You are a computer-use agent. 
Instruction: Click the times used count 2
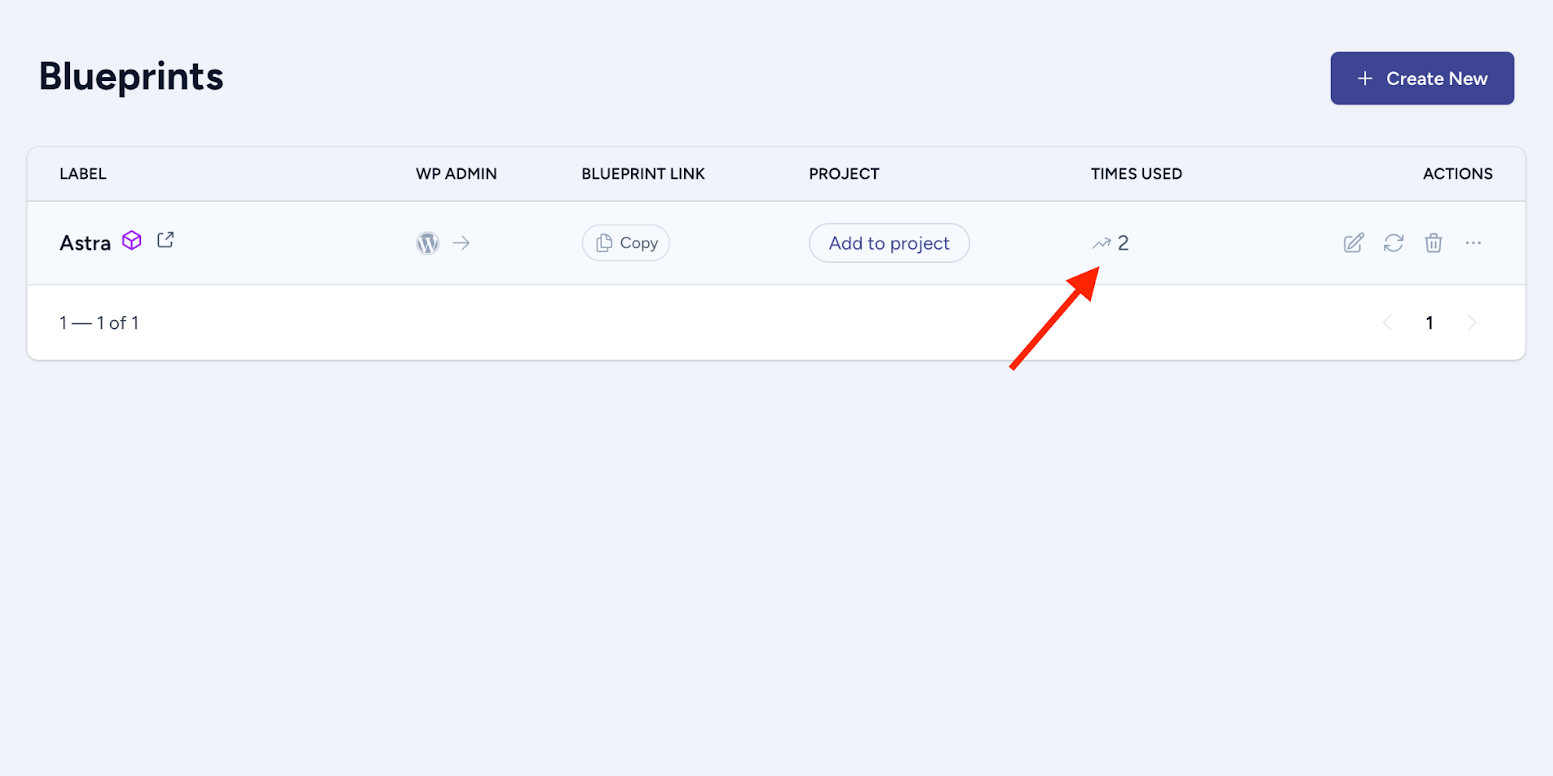[x=1123, y=243]
